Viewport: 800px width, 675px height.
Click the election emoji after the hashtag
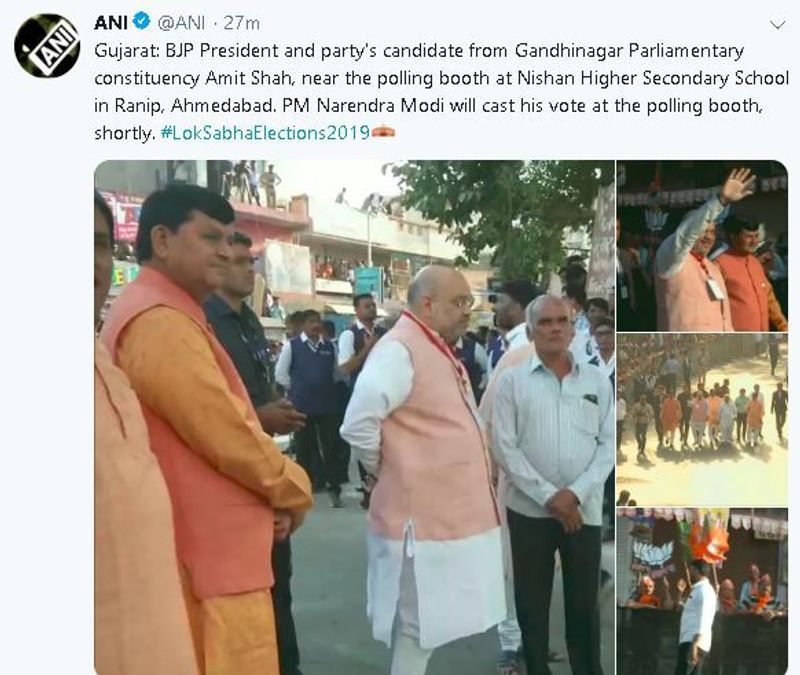click(383, 133)
